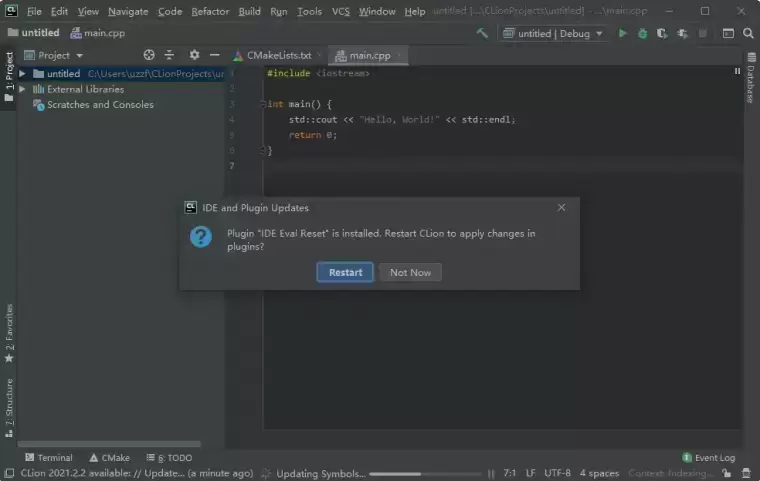Open the CMake tool window

110,458
